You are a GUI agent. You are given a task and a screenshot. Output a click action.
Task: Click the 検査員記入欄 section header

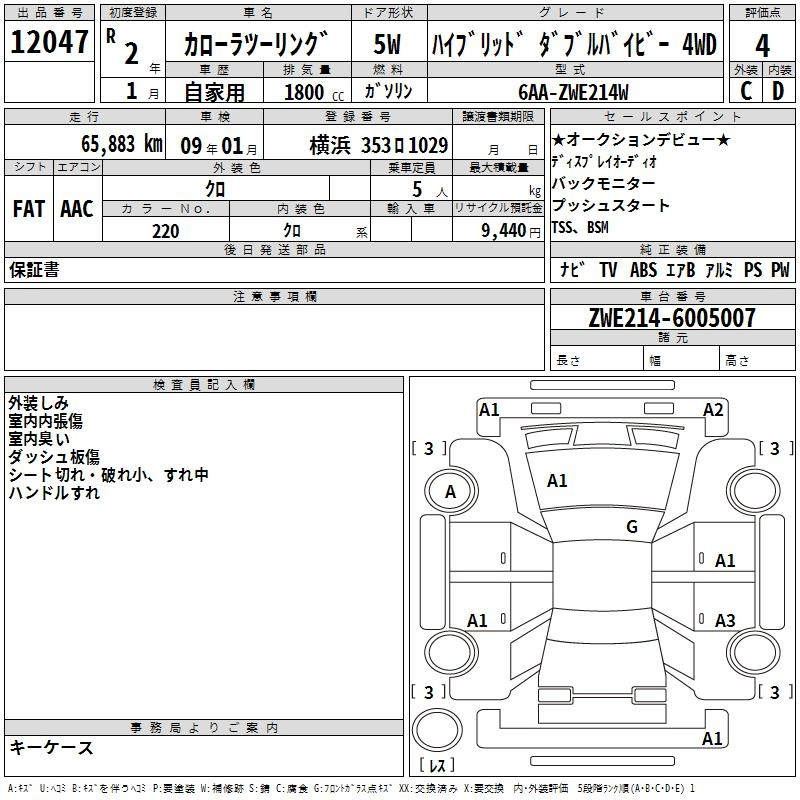(x=204, y=385)
